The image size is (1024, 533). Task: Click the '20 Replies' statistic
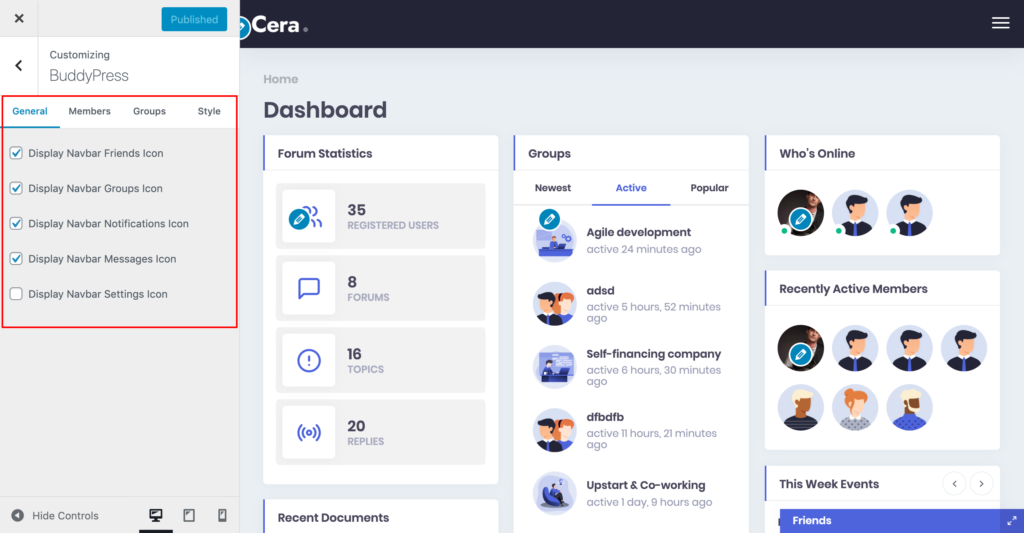tap(381, 432)
